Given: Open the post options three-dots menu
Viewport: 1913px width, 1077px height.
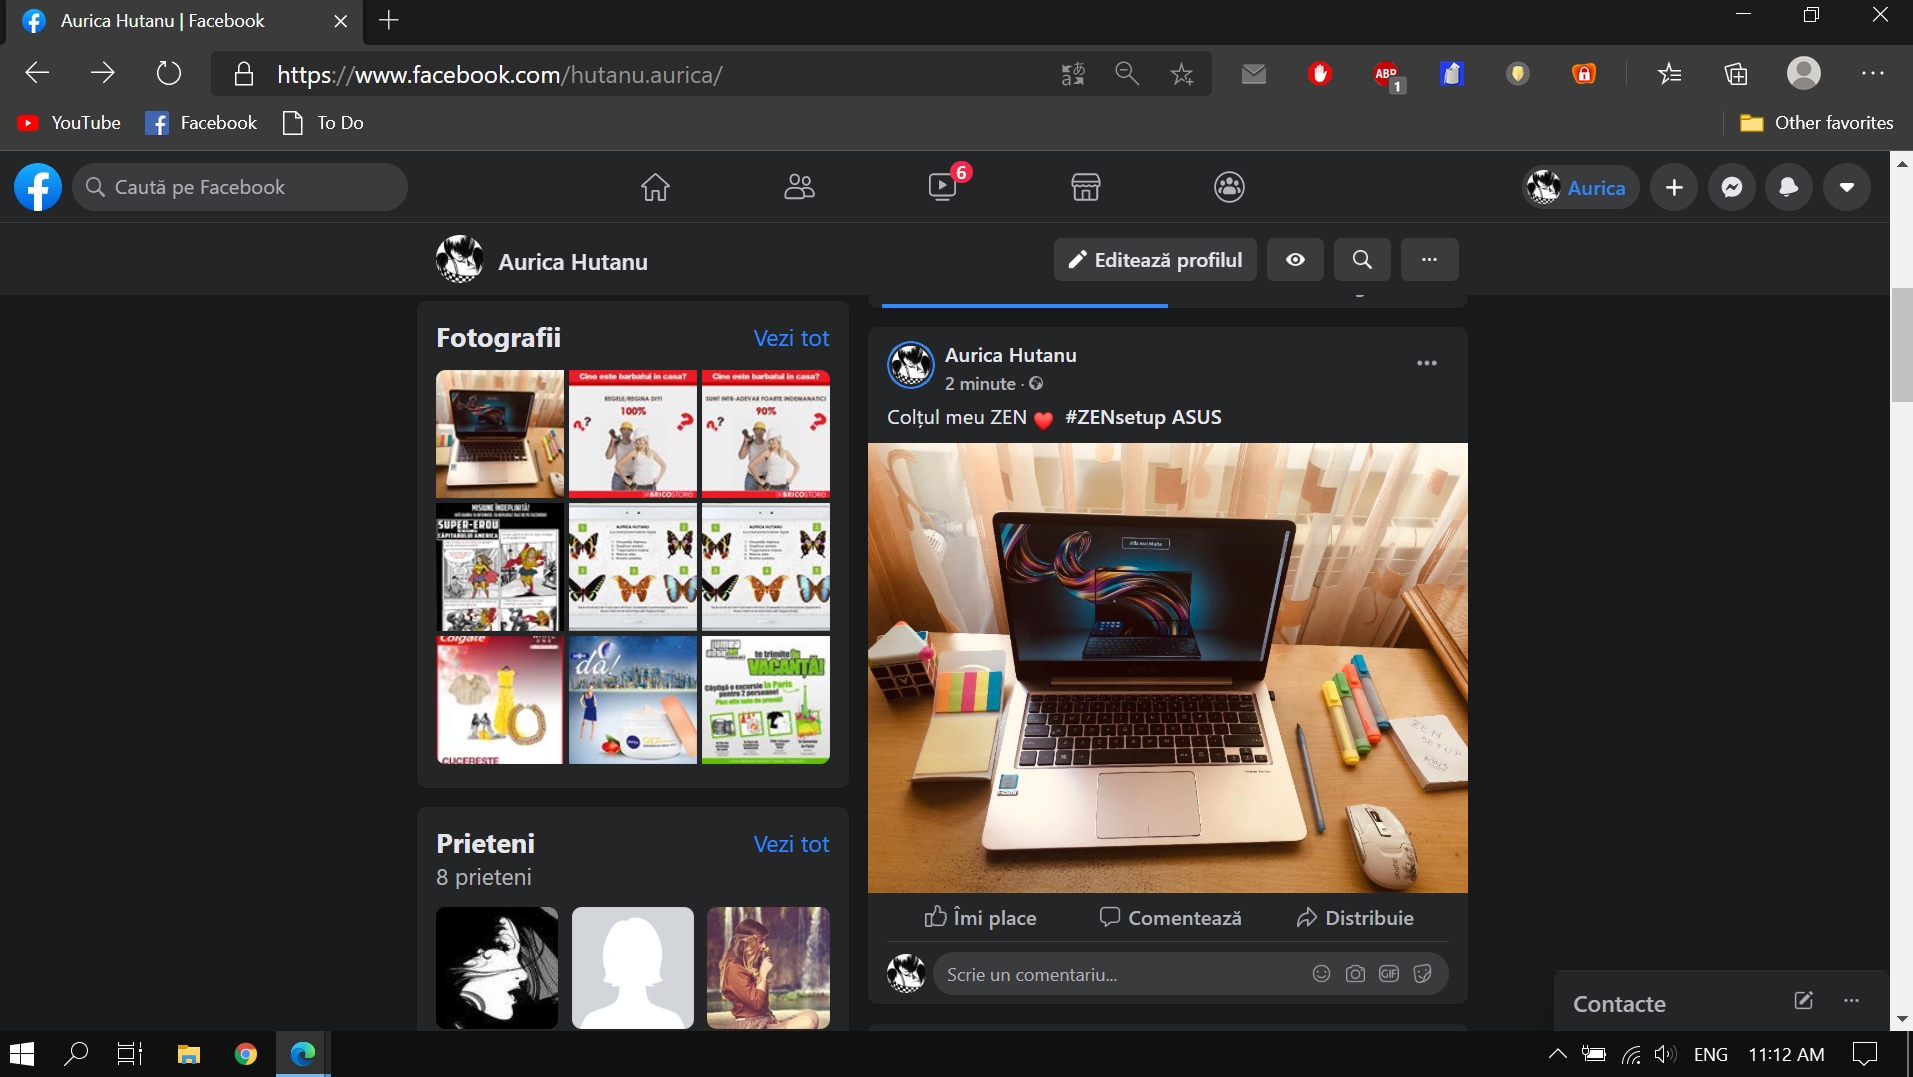Looking at the screenshot, I should [1427, 363].
